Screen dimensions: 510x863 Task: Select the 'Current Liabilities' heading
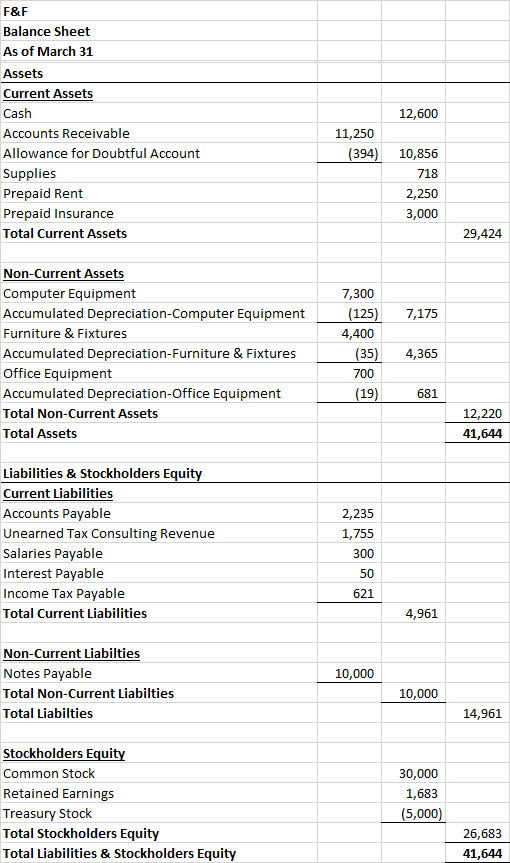coord(58,494)
